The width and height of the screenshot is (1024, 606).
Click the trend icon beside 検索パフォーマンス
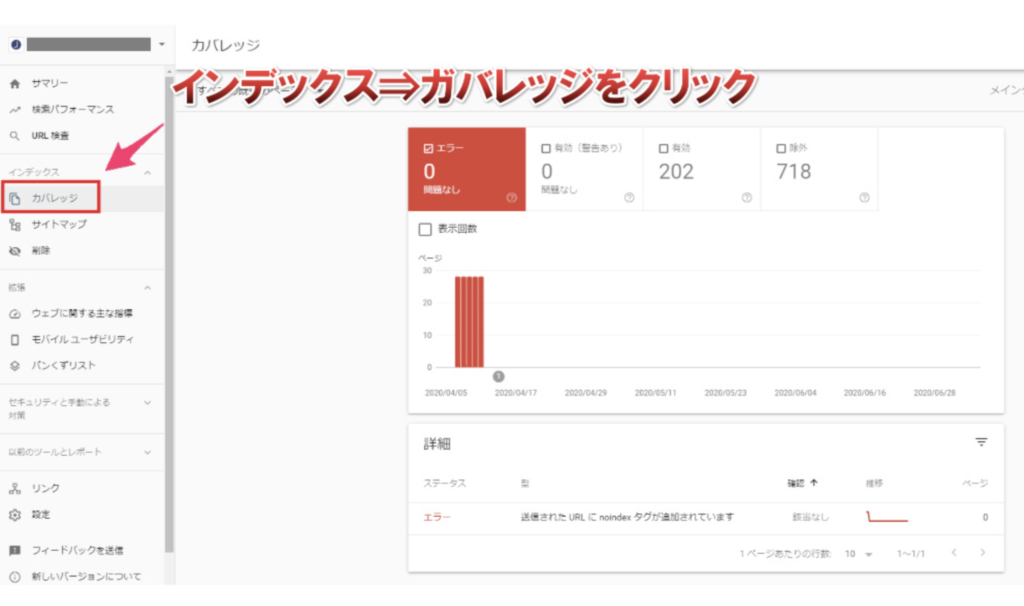(x=15, y=110)
